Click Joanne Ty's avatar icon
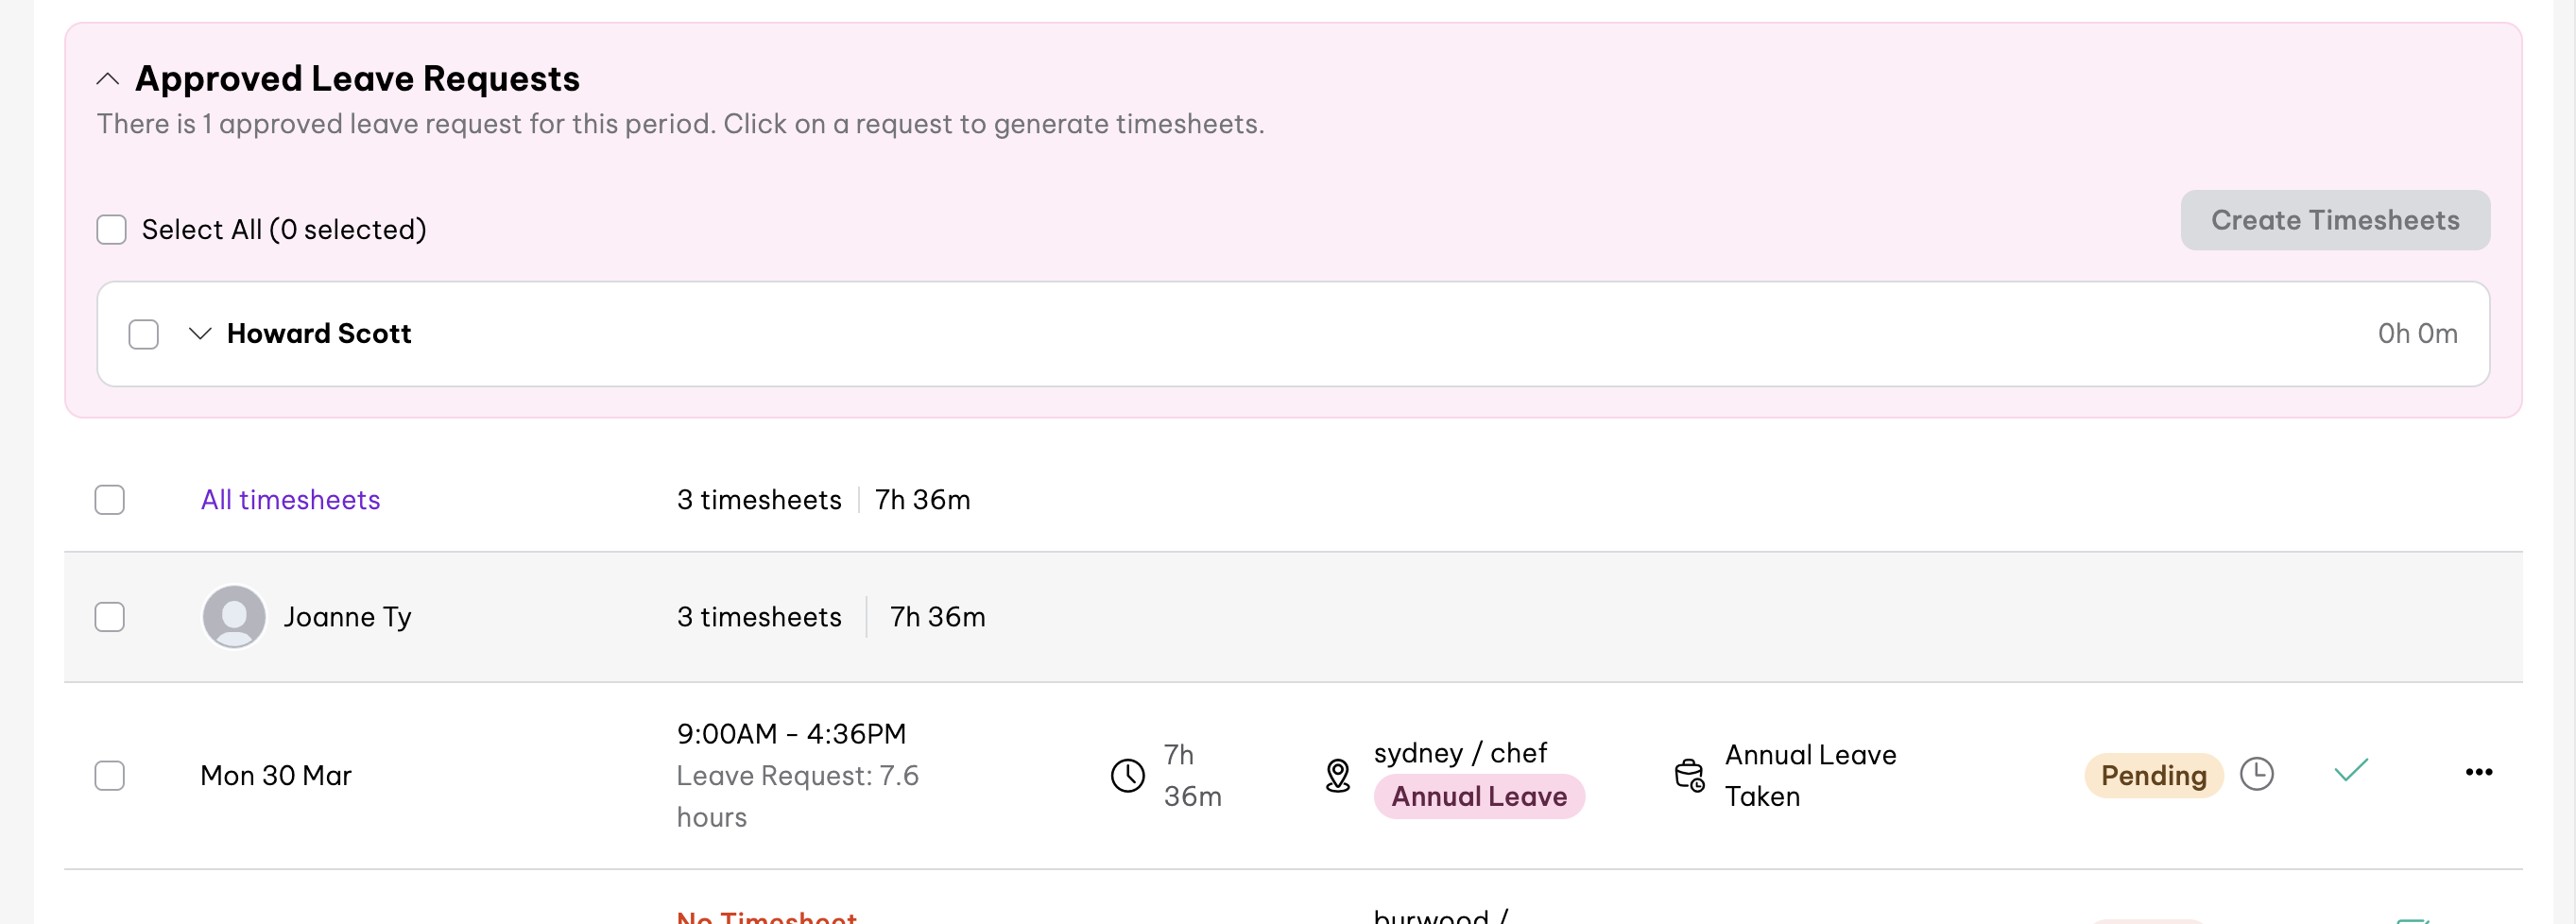Image resolution: width=2576 pixels, height=924 pixels. pyautogui.click(x=234, y=617)
